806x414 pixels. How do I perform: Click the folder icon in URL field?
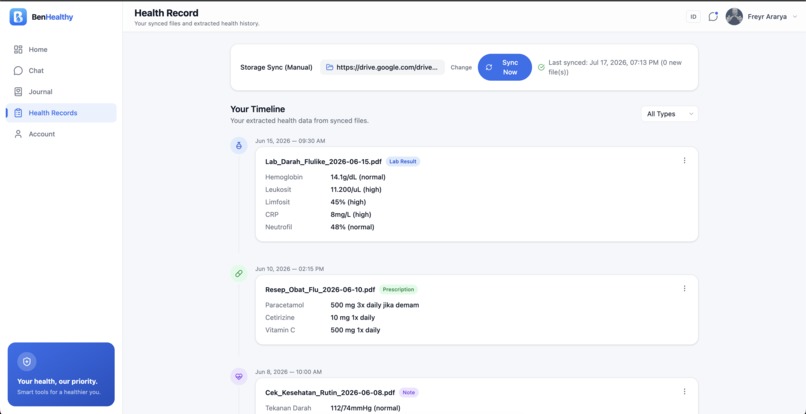click(x=329, y=67)
